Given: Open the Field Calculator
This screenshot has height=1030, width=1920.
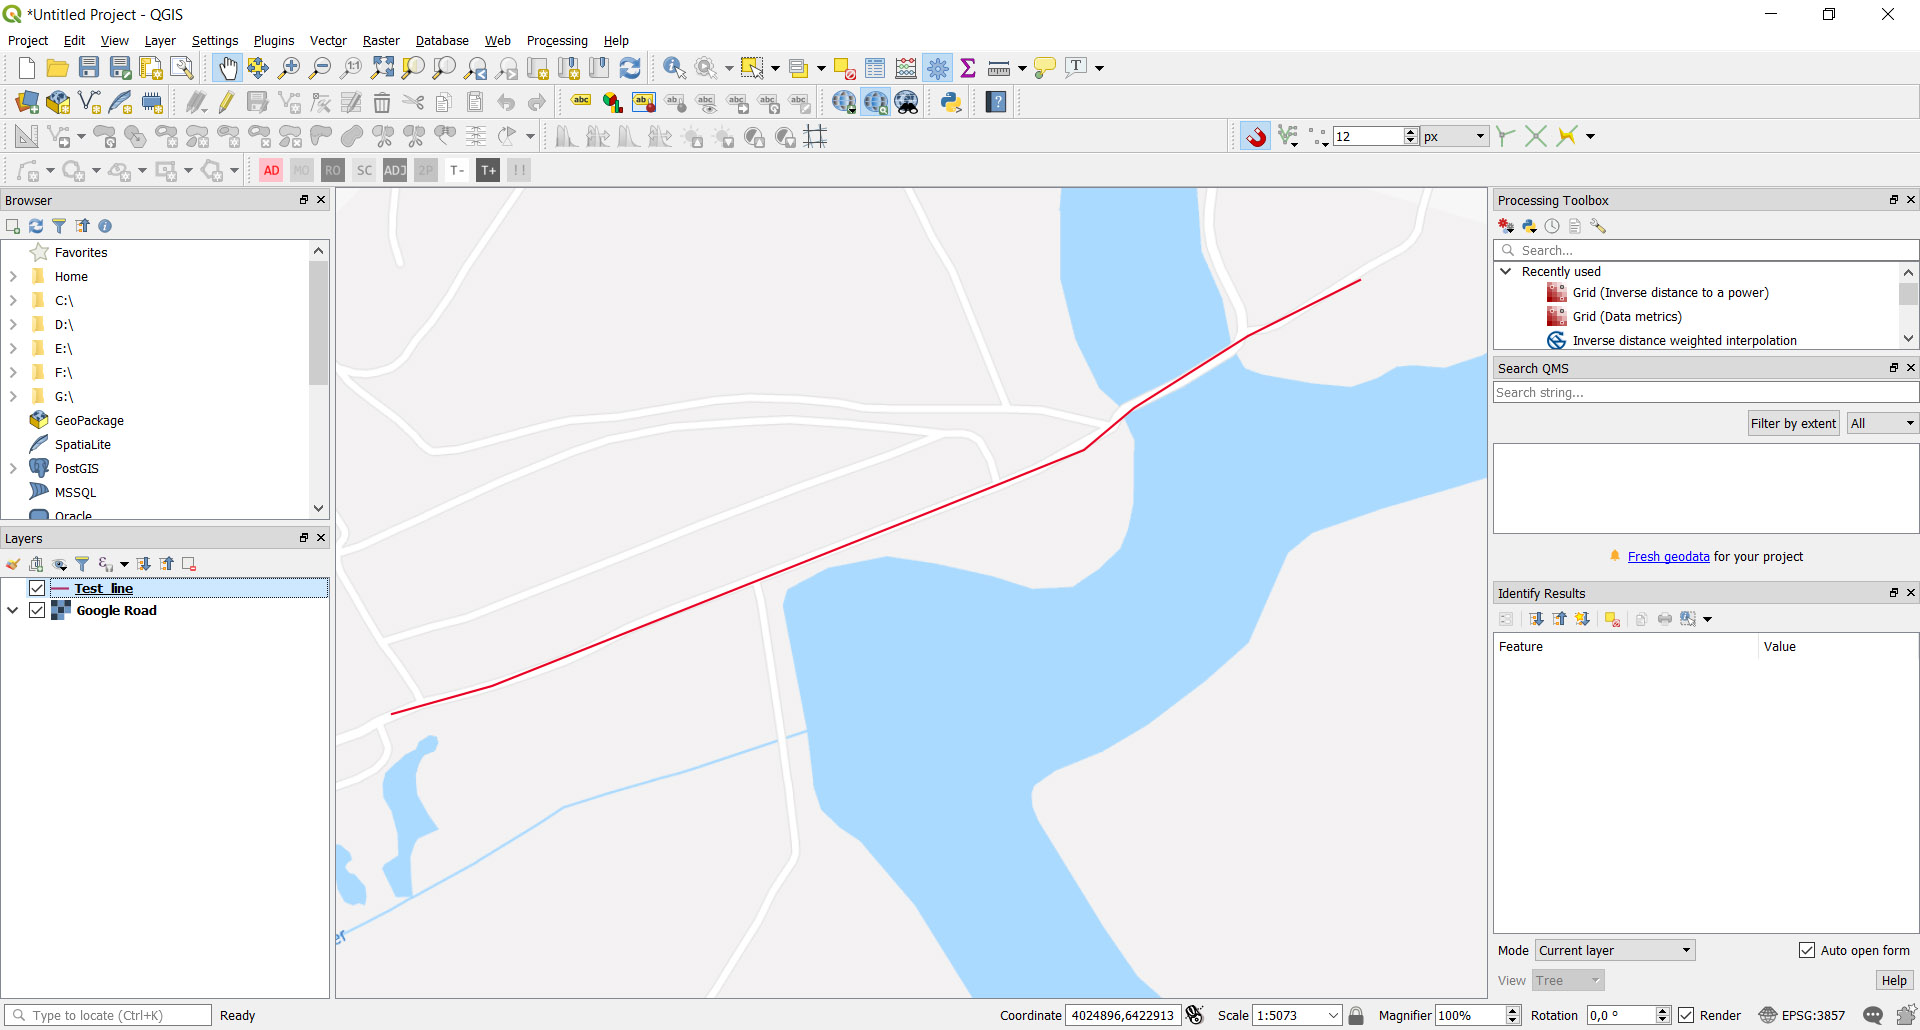Looking at the screenshot, I should [x=906, y=67].
